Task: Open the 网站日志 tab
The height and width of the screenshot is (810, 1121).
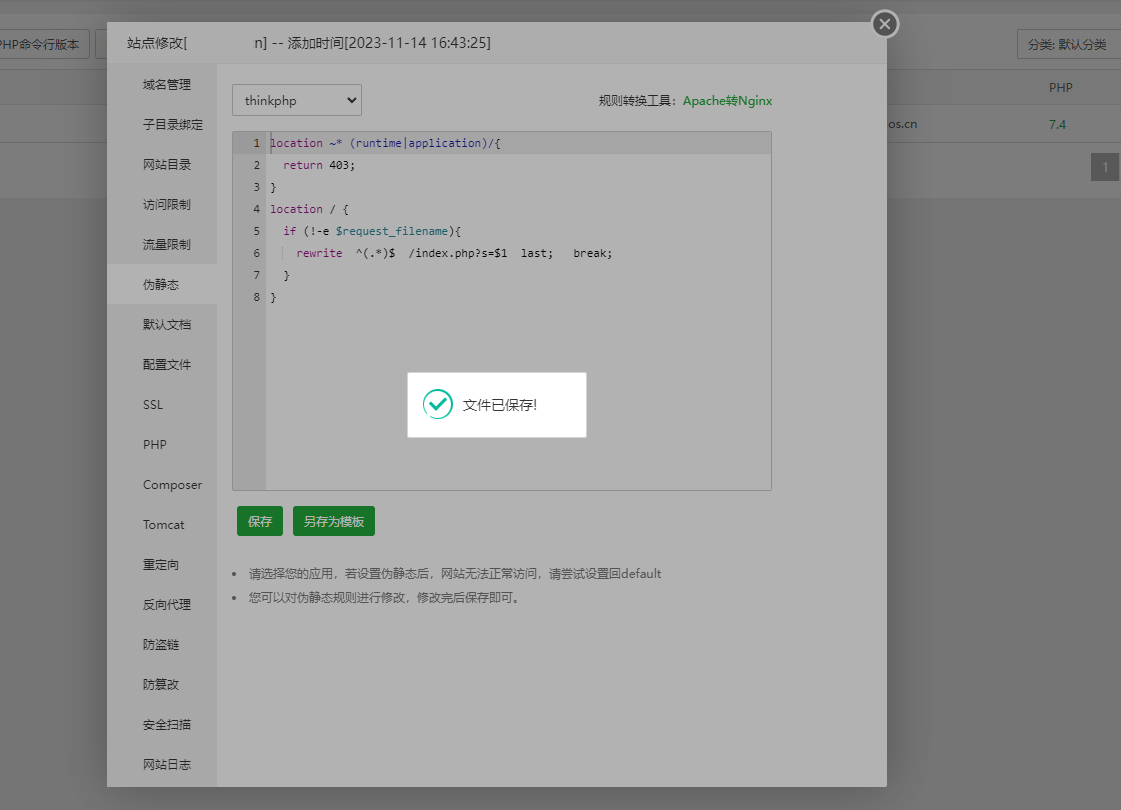Action: pos(166,765)
